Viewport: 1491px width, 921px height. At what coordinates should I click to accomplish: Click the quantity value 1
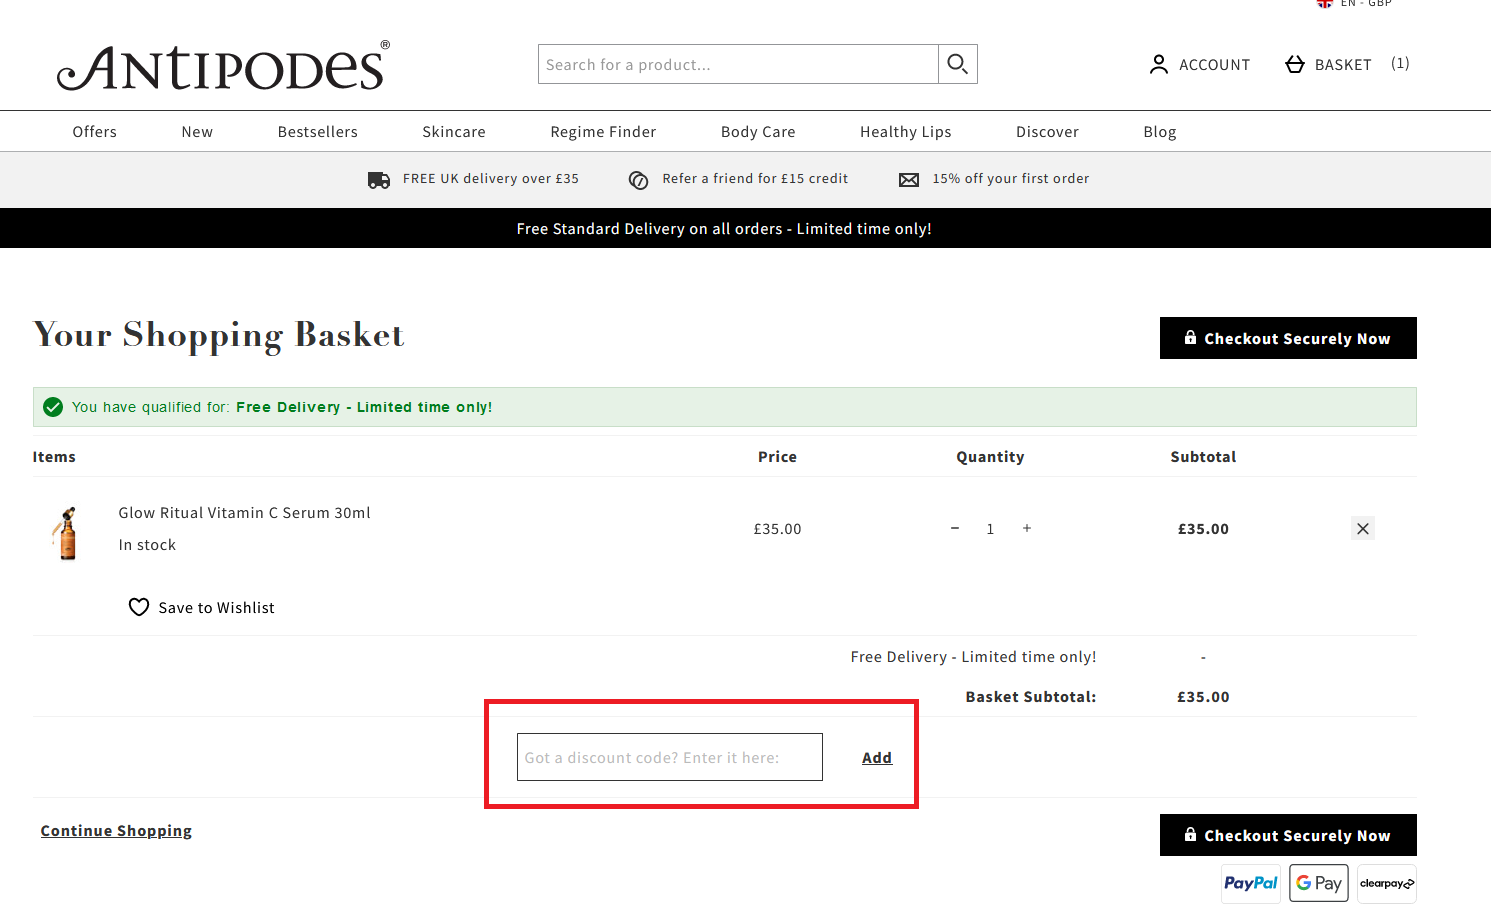pyautogui.click(x=990, y=529)
